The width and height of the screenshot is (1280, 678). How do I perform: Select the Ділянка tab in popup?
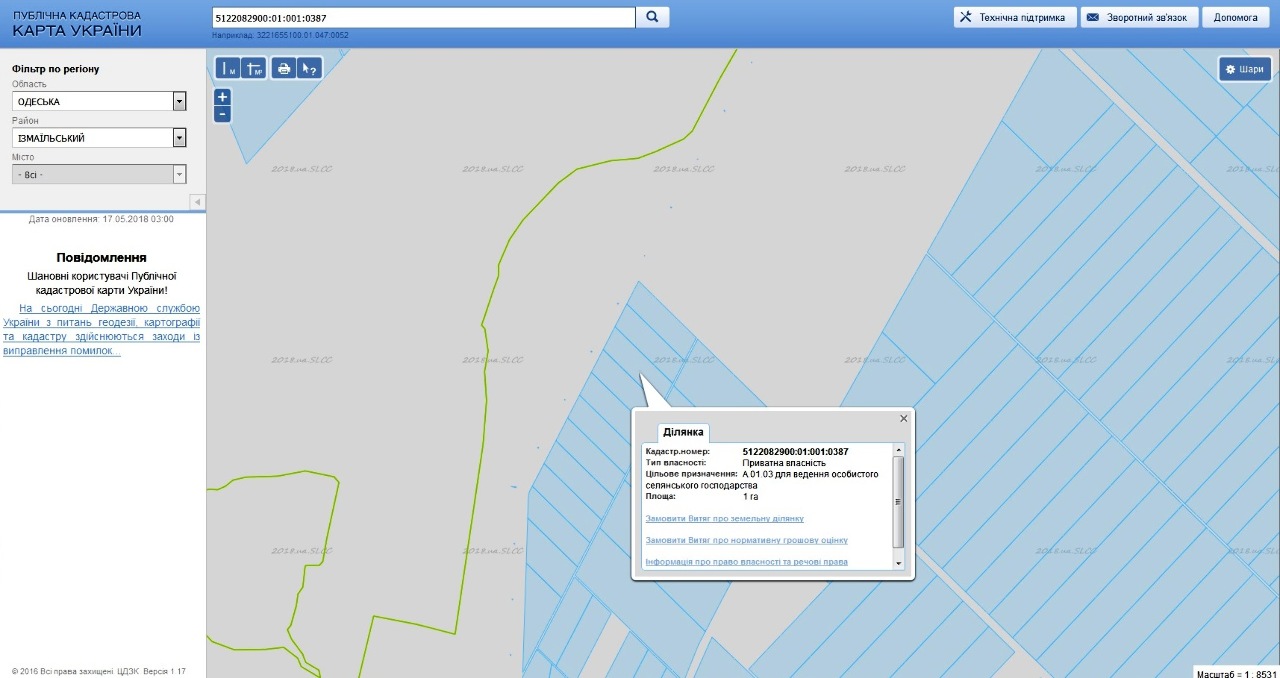click(684, 432)
